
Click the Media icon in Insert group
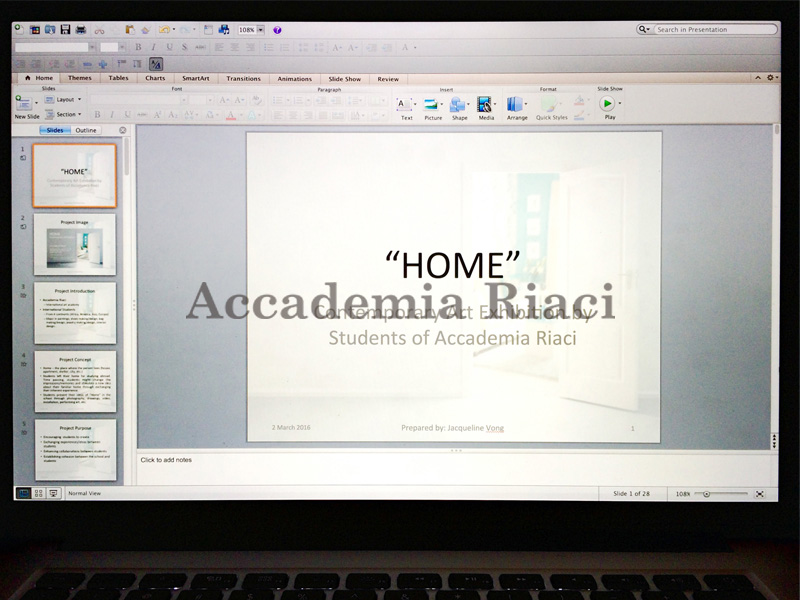484,105
